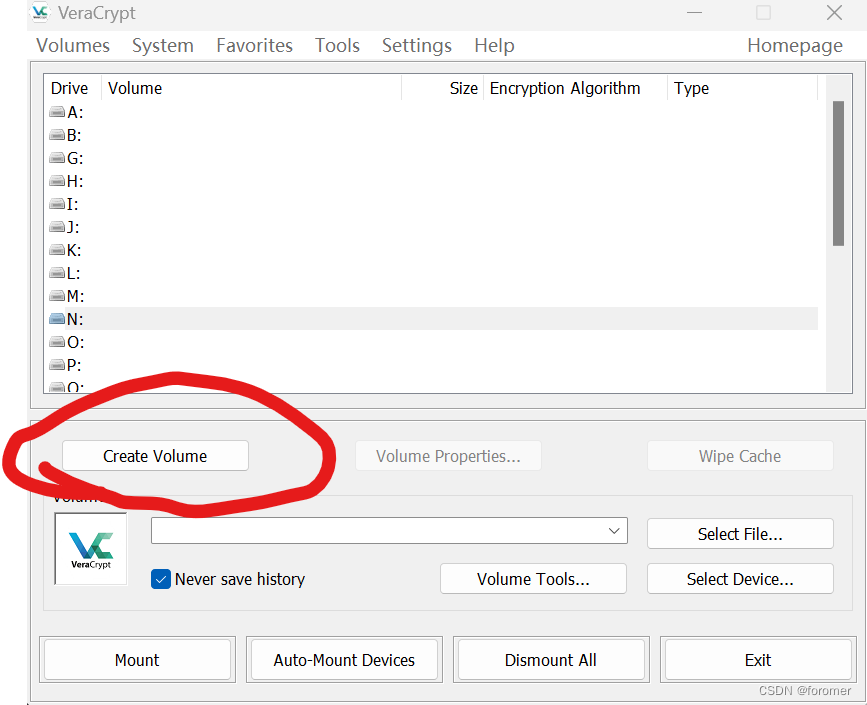This screenshot has height=705, width=867.
Task: Select the drive icon for G:
Action: coord(57,158)
